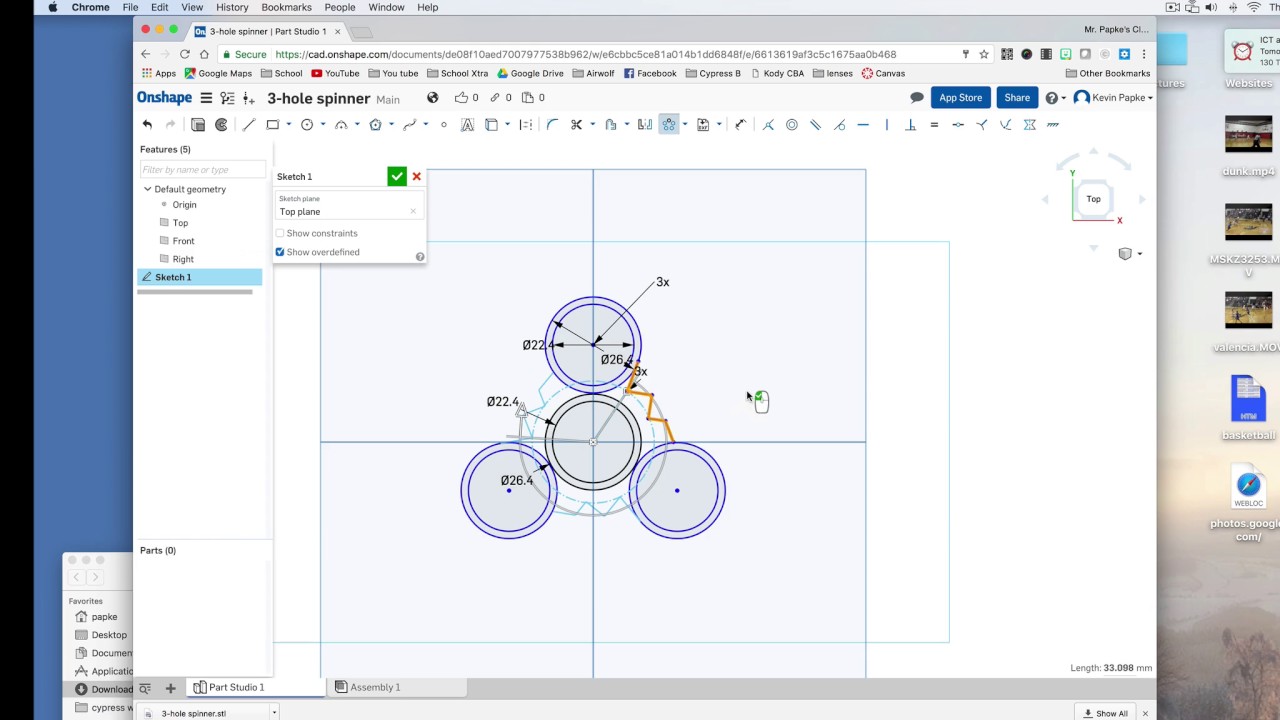Select the Extrude tool

pos(198,125)
